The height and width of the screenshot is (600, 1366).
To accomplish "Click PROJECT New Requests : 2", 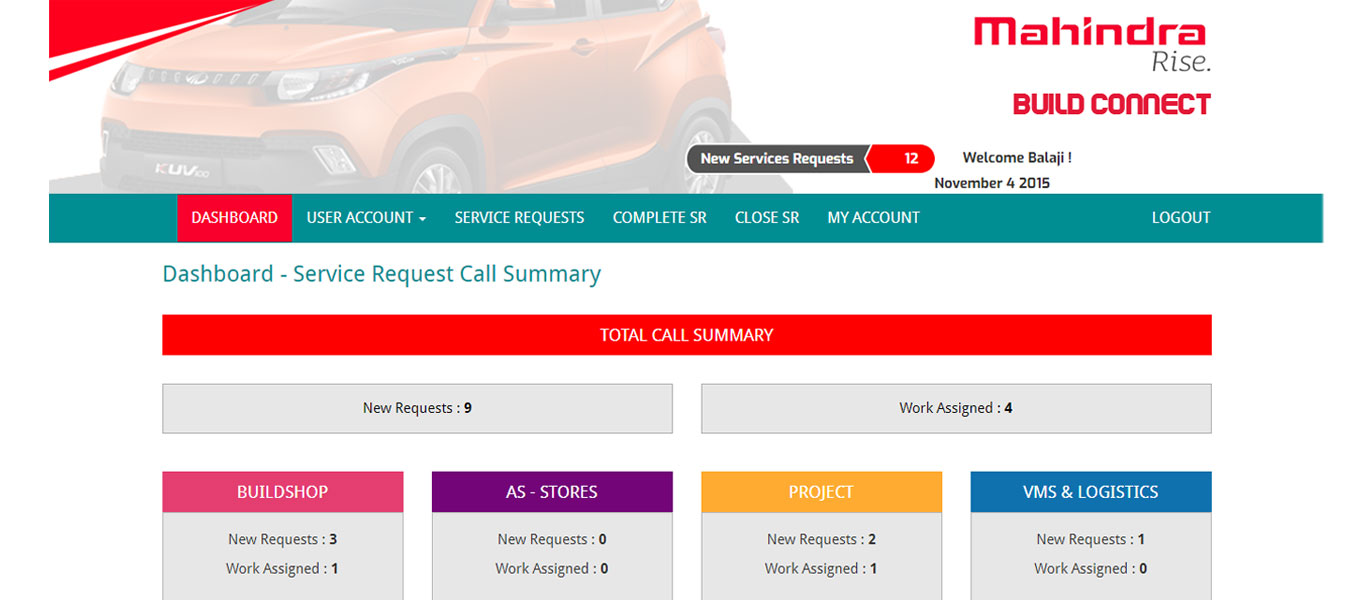I will coord(822,540).
